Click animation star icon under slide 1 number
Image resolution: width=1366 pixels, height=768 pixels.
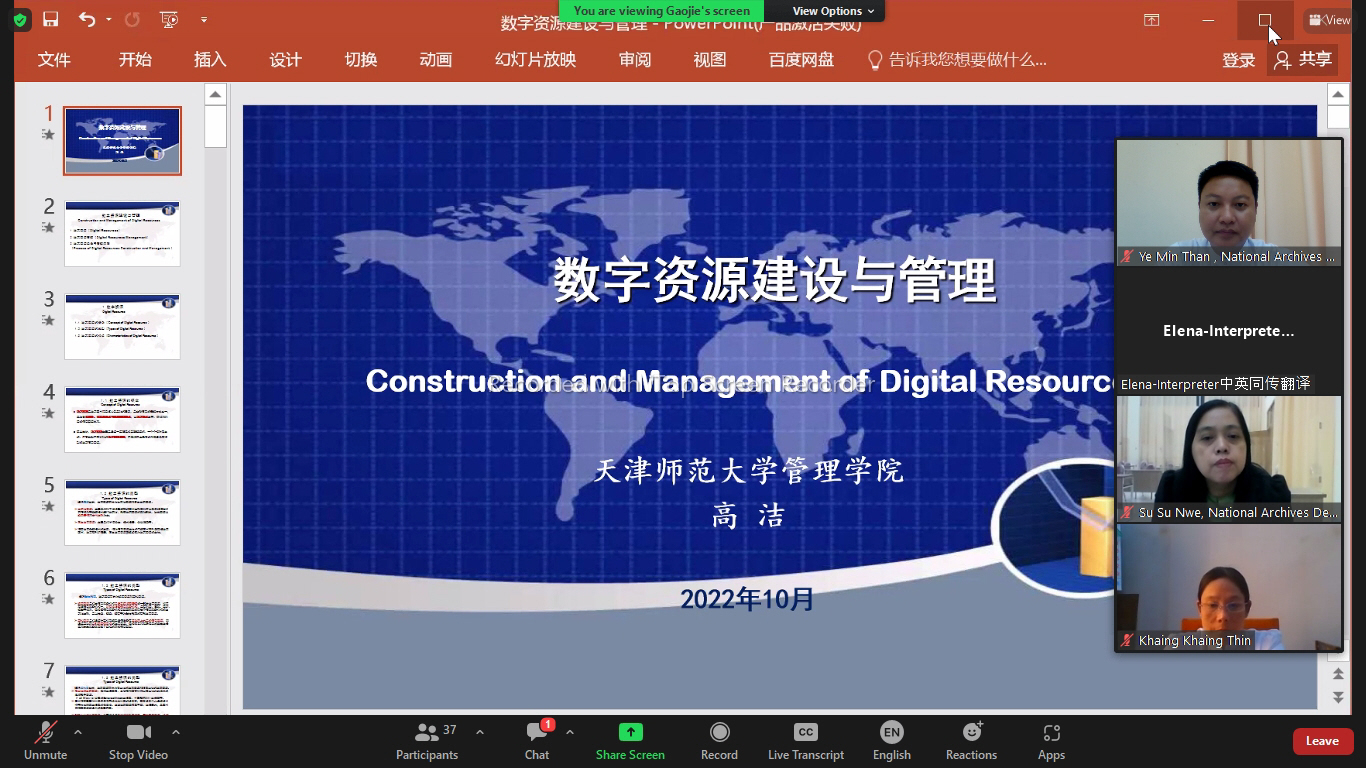48,134
